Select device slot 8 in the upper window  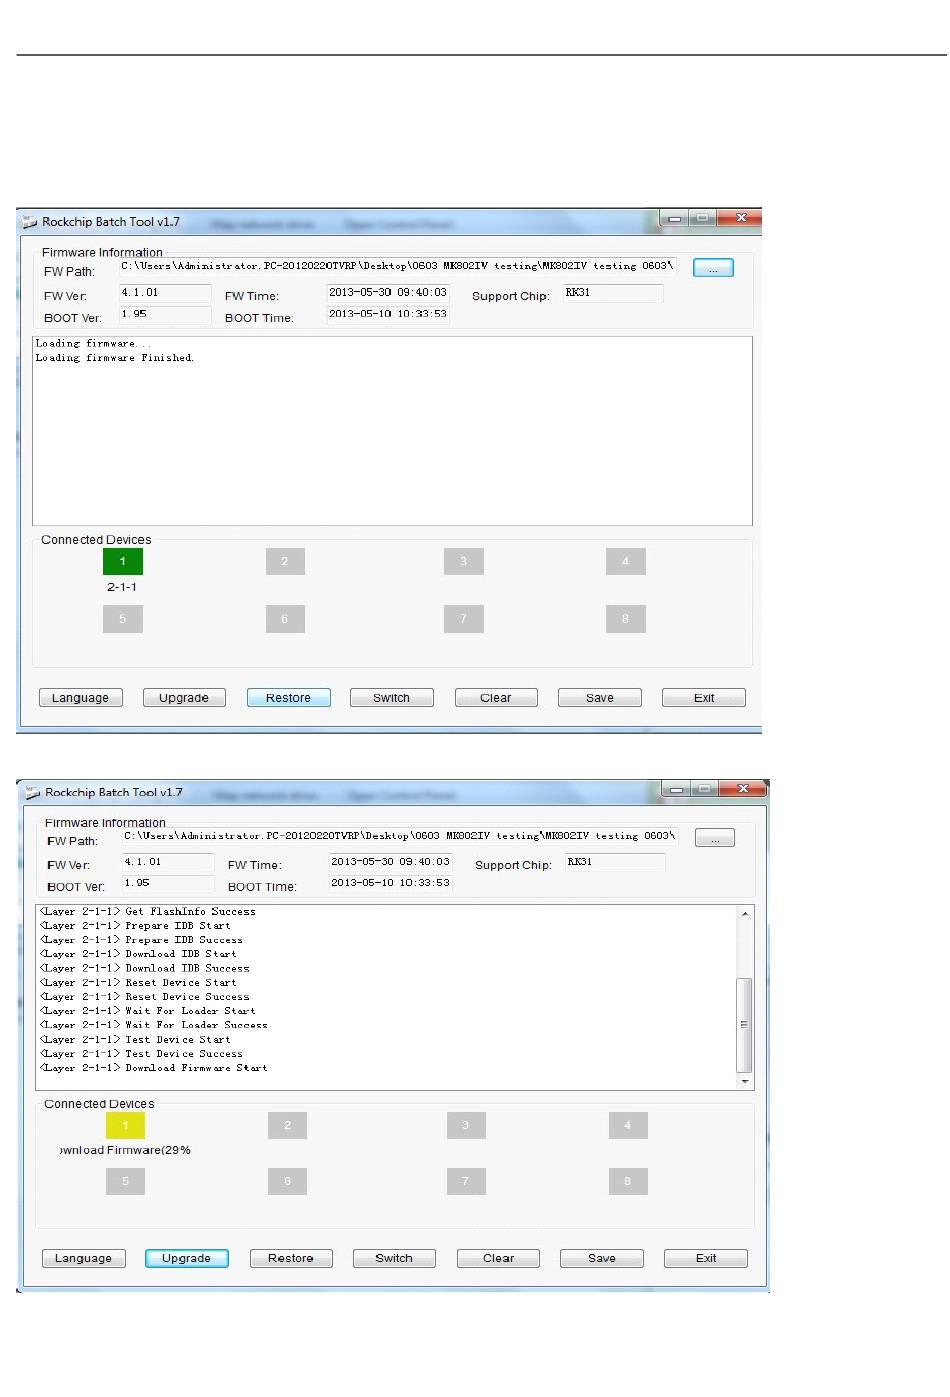pos(626,619)
